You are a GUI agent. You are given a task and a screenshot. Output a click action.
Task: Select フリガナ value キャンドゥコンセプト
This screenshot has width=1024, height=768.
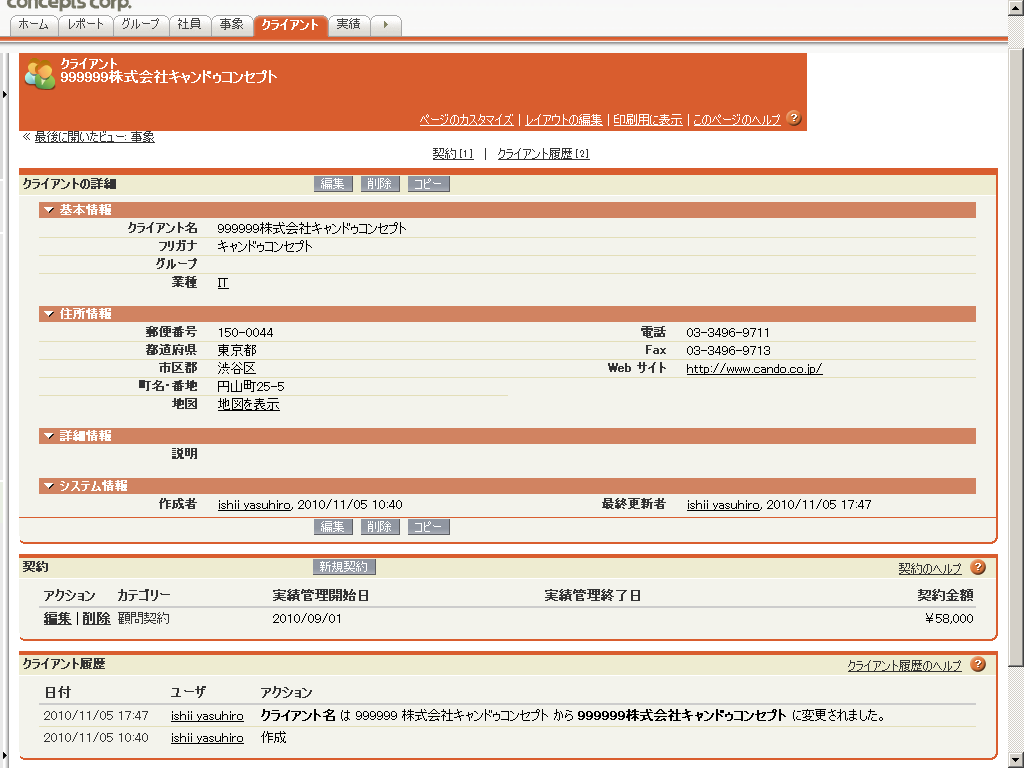[264, 247]
